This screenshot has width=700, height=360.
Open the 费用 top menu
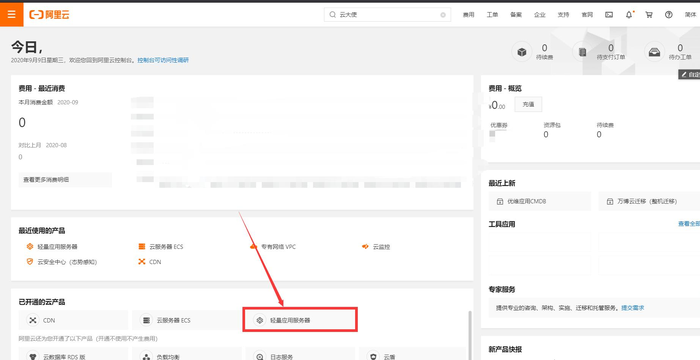(468, 15)
